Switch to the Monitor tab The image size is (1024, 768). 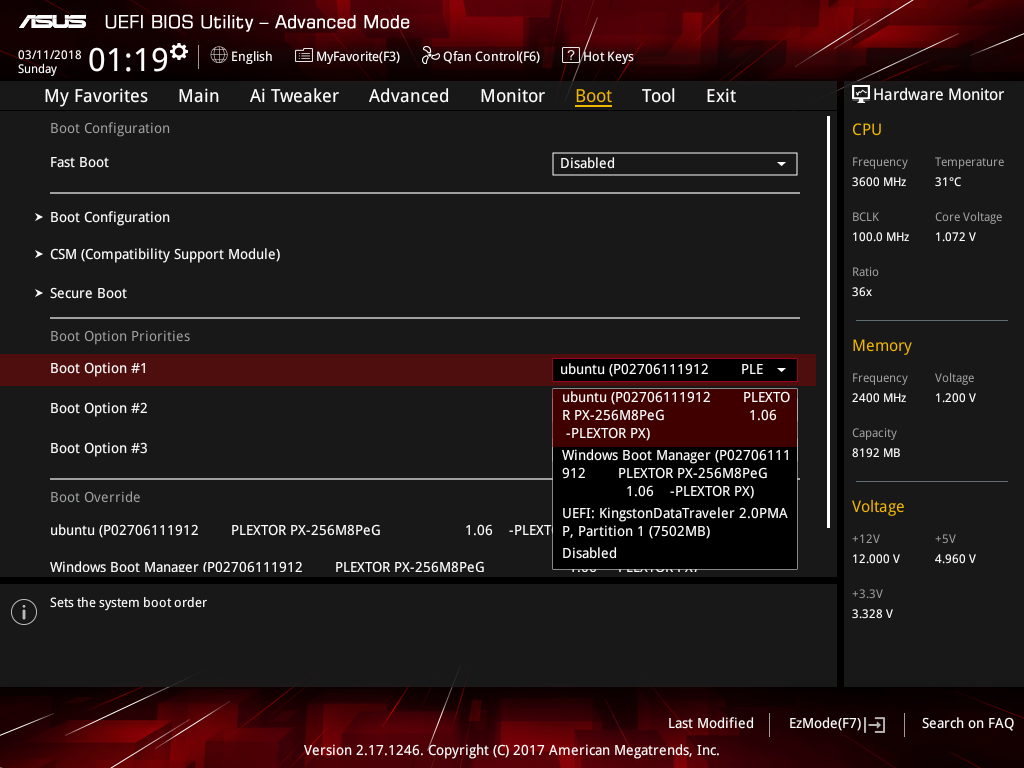click(513, 96)
